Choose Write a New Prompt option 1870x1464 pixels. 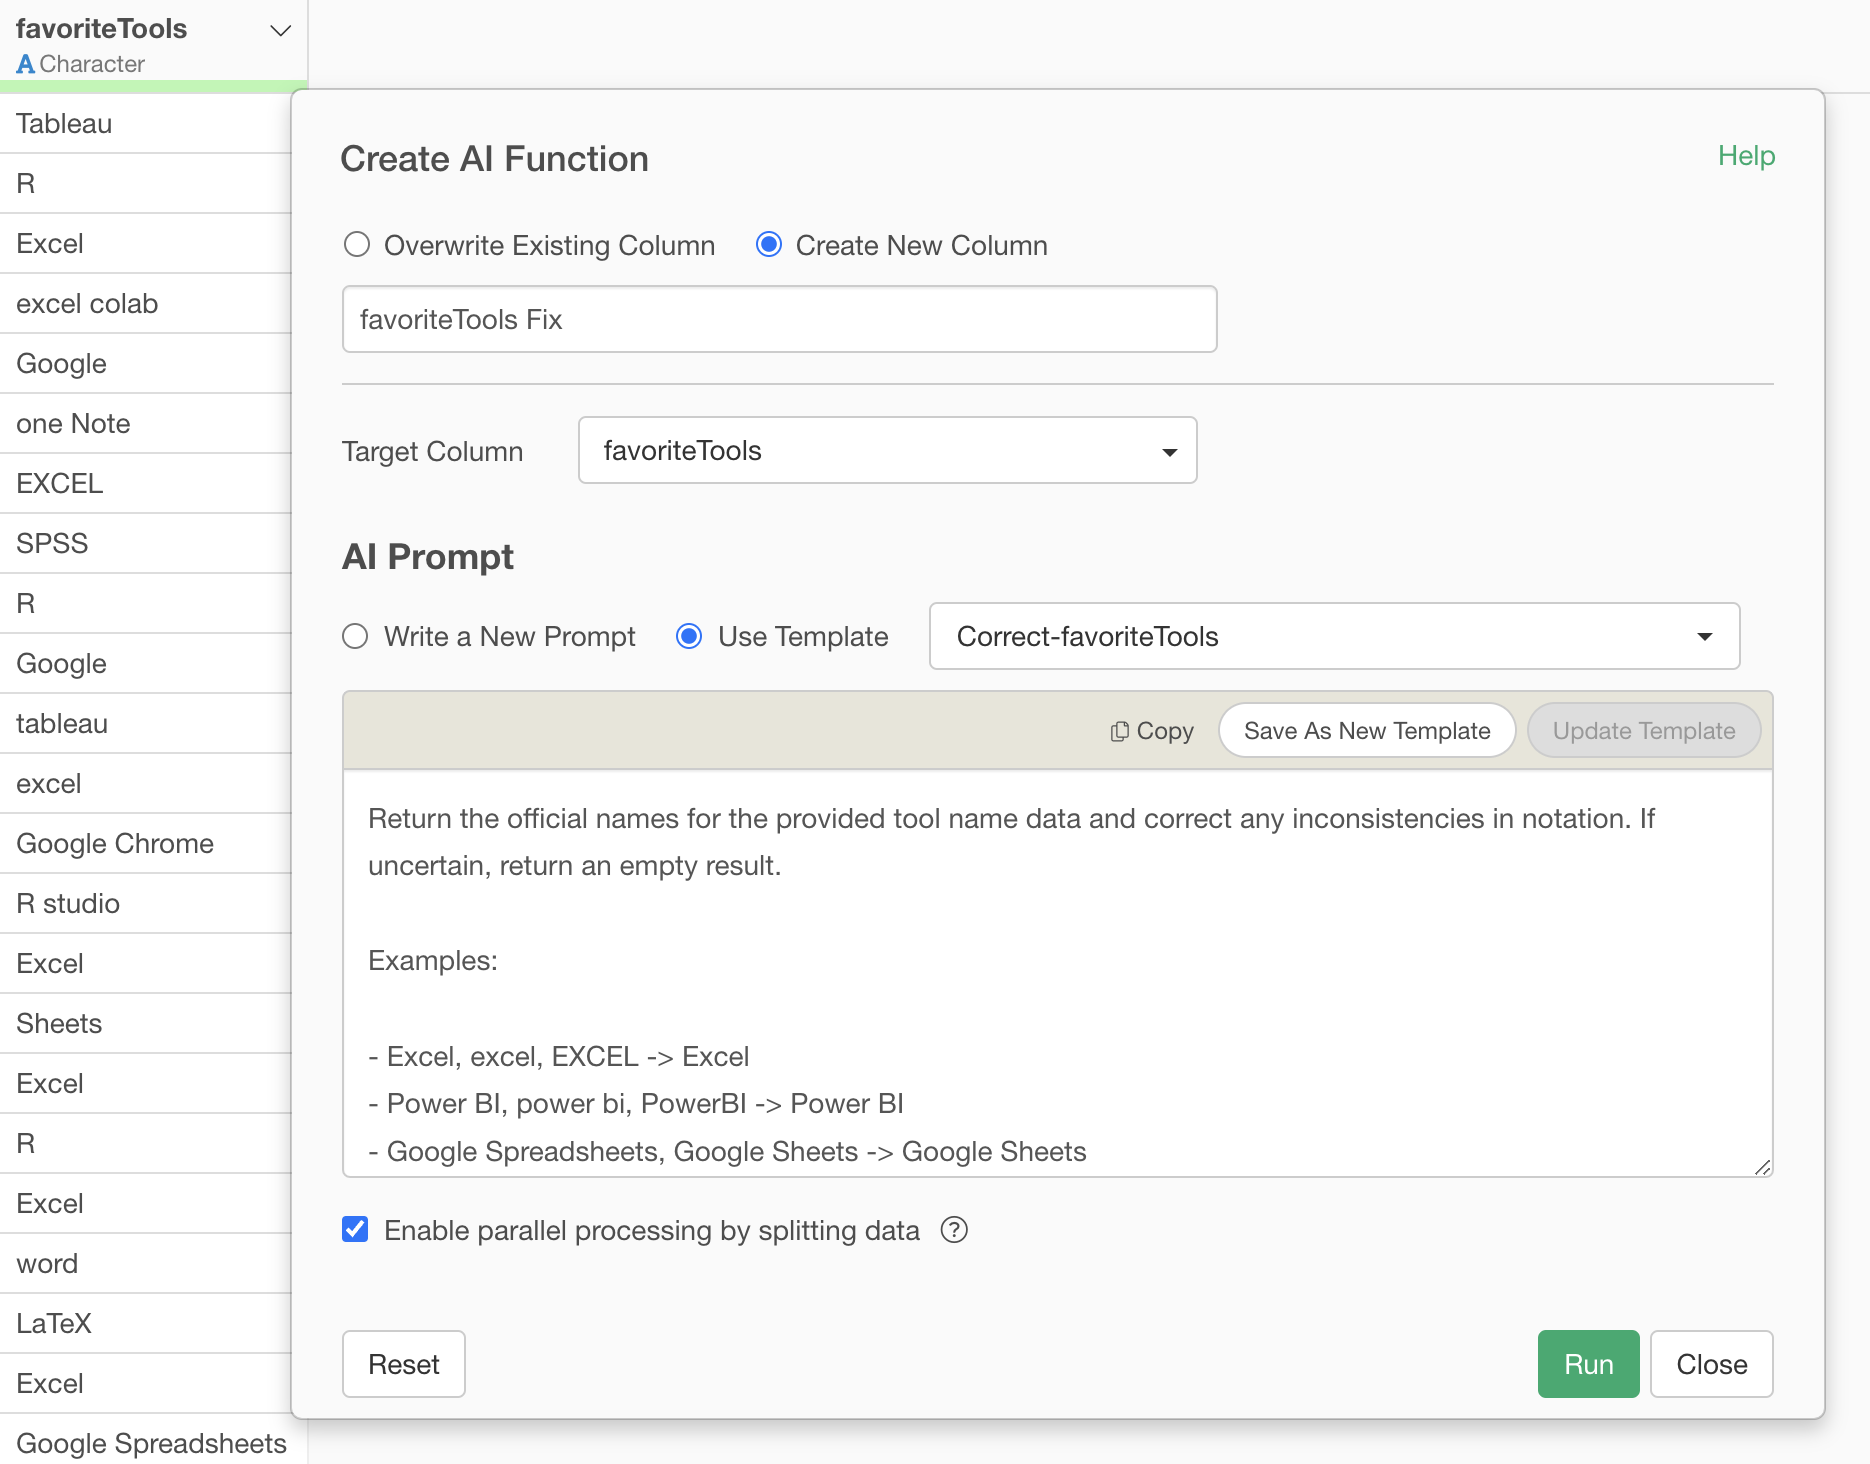click(356, 637)
